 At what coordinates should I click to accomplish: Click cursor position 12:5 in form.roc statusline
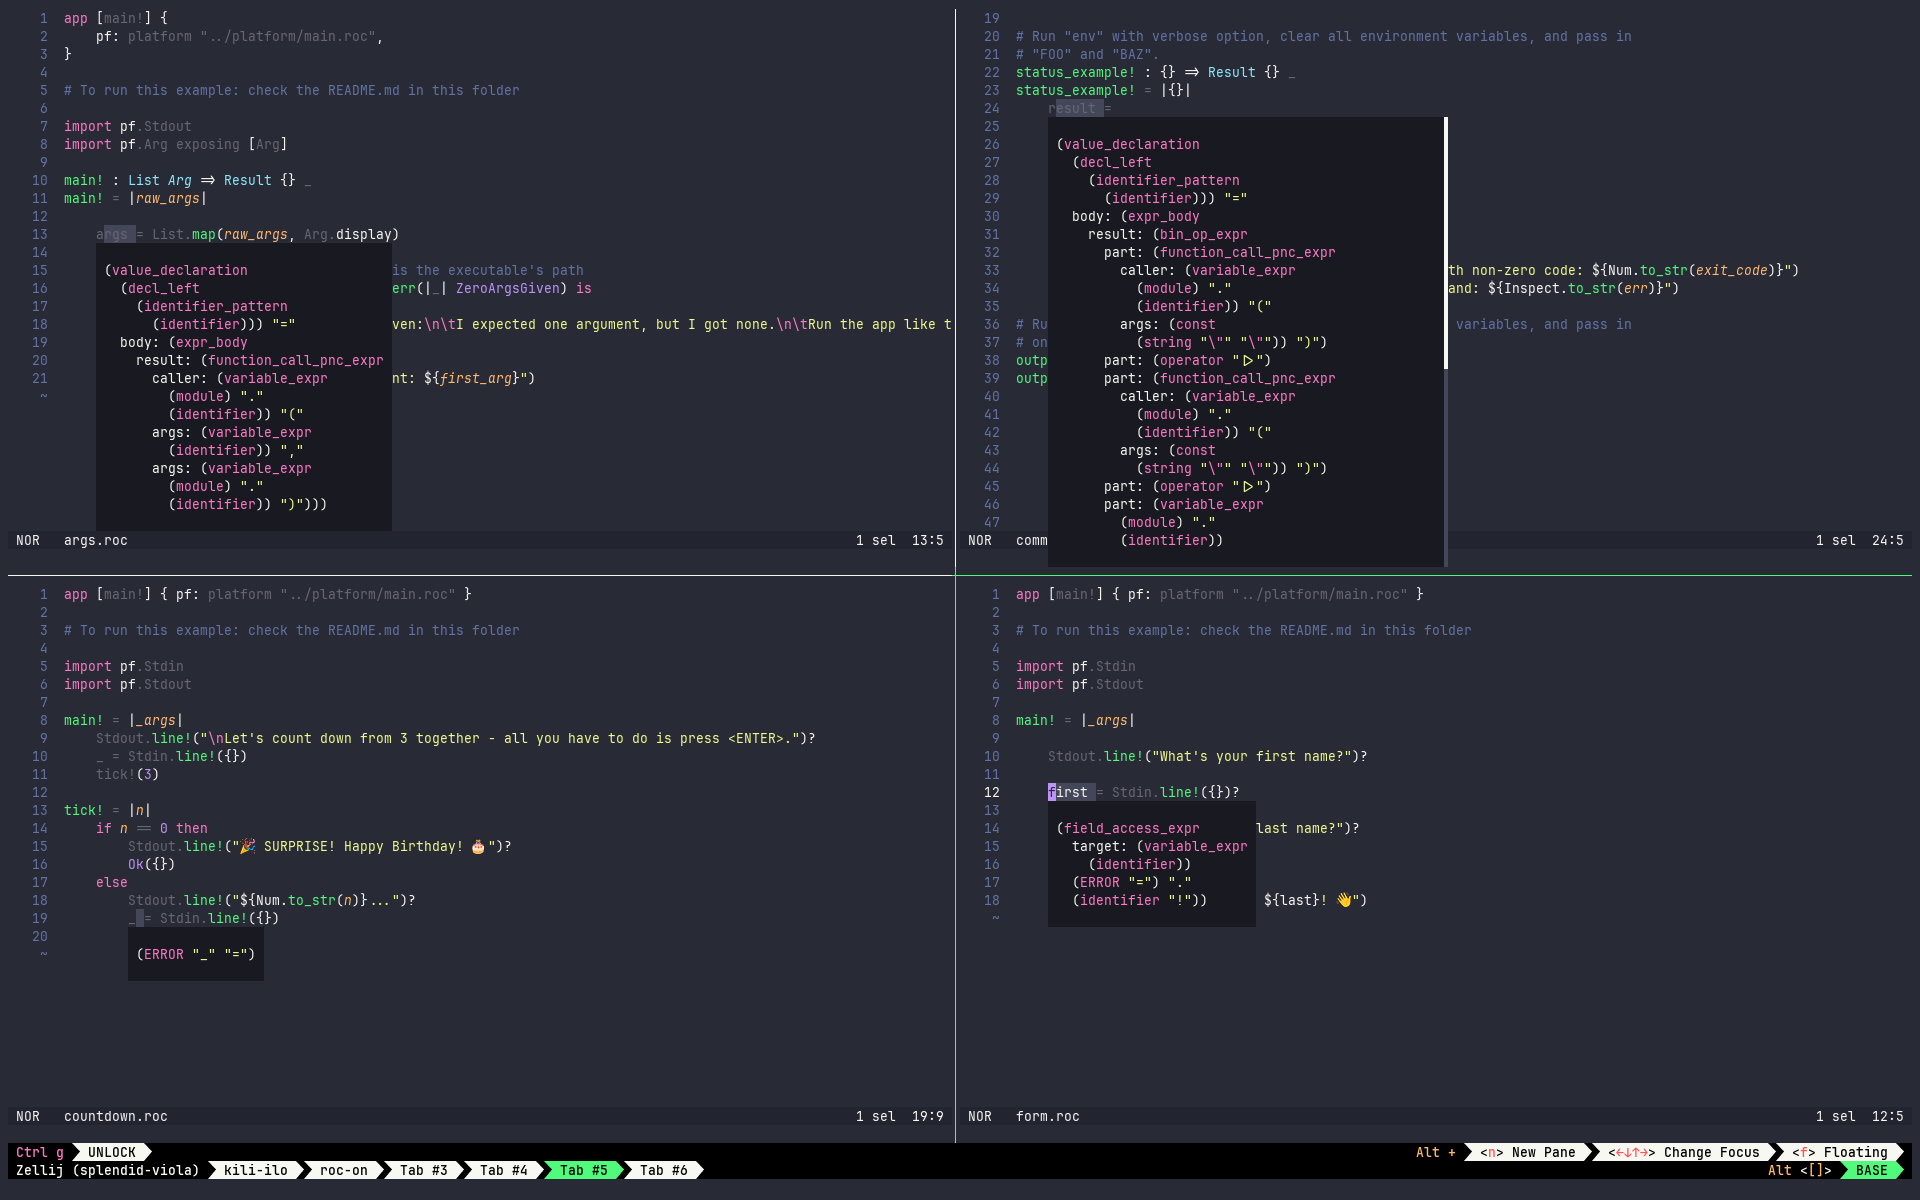tap(1887, 1116)
